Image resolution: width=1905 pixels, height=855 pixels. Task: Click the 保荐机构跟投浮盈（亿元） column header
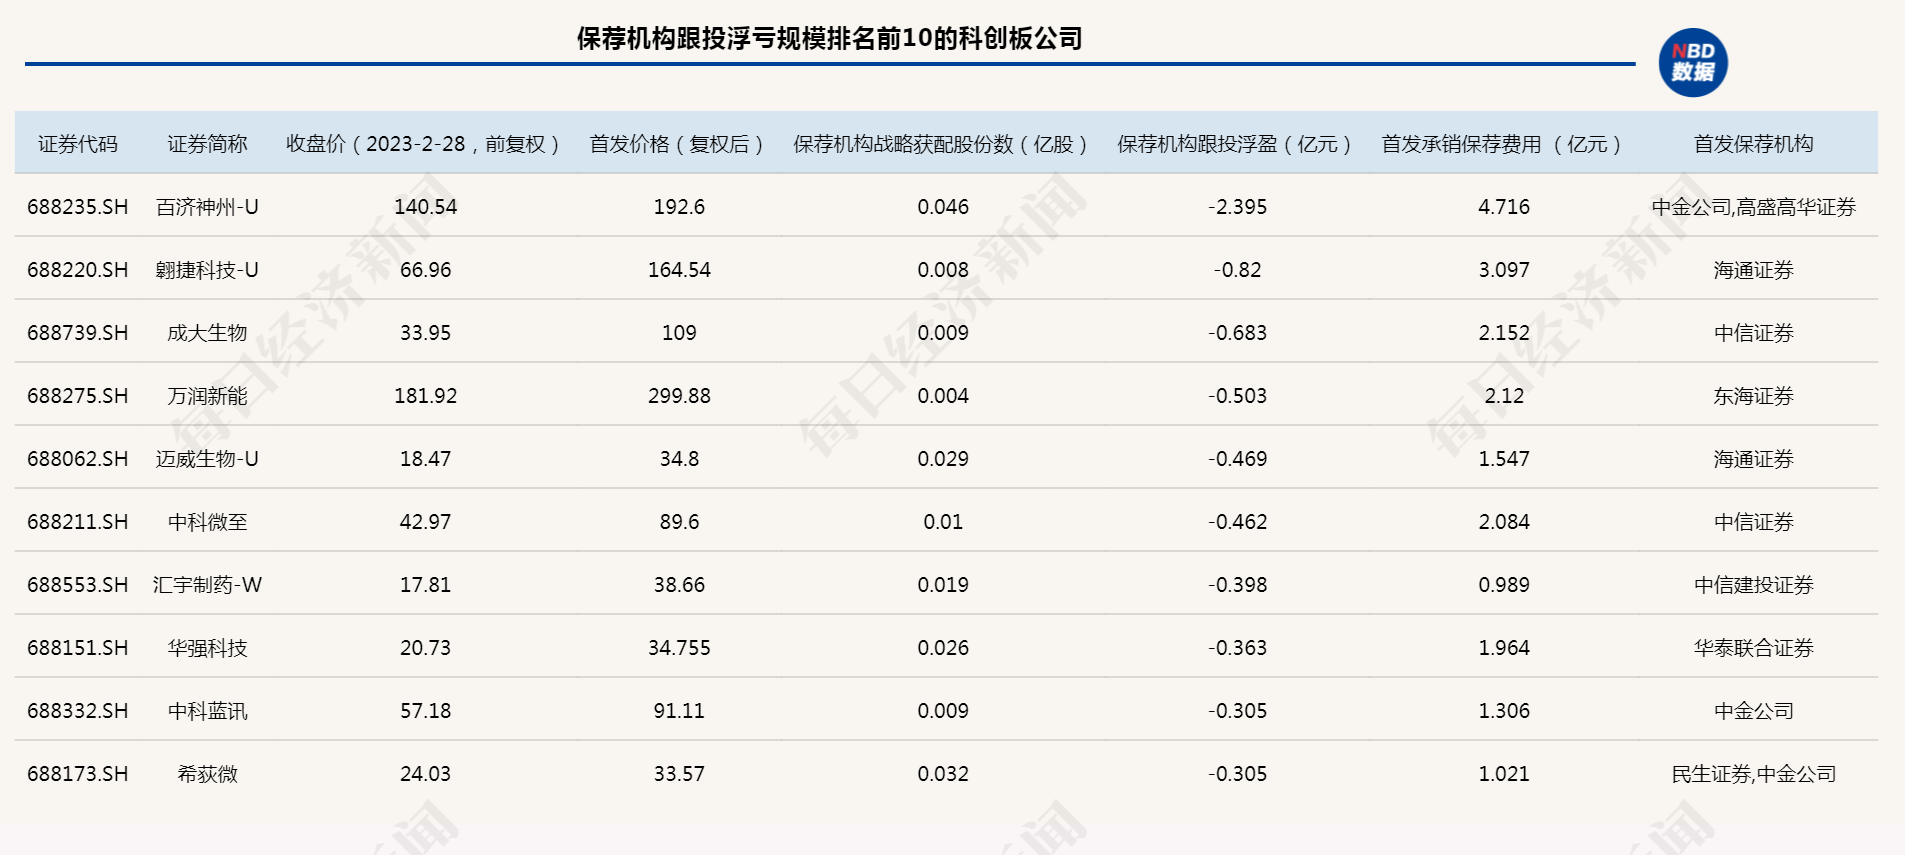pos(1237,144)
